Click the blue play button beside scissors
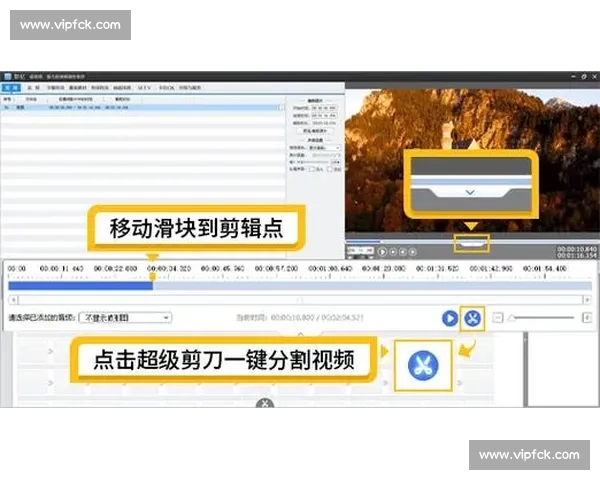600x480 pixels. [x=450, y=318]
